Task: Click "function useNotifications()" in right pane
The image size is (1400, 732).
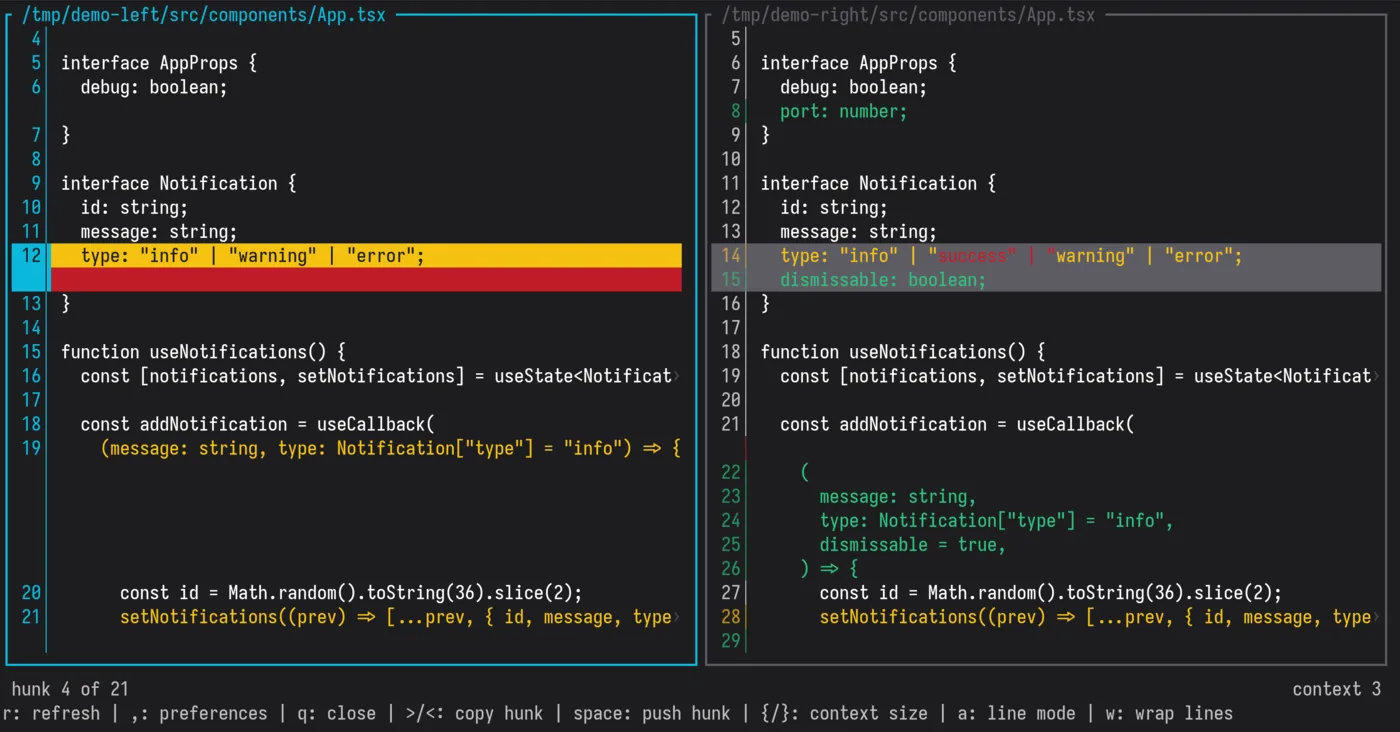Action: [894, 352]
